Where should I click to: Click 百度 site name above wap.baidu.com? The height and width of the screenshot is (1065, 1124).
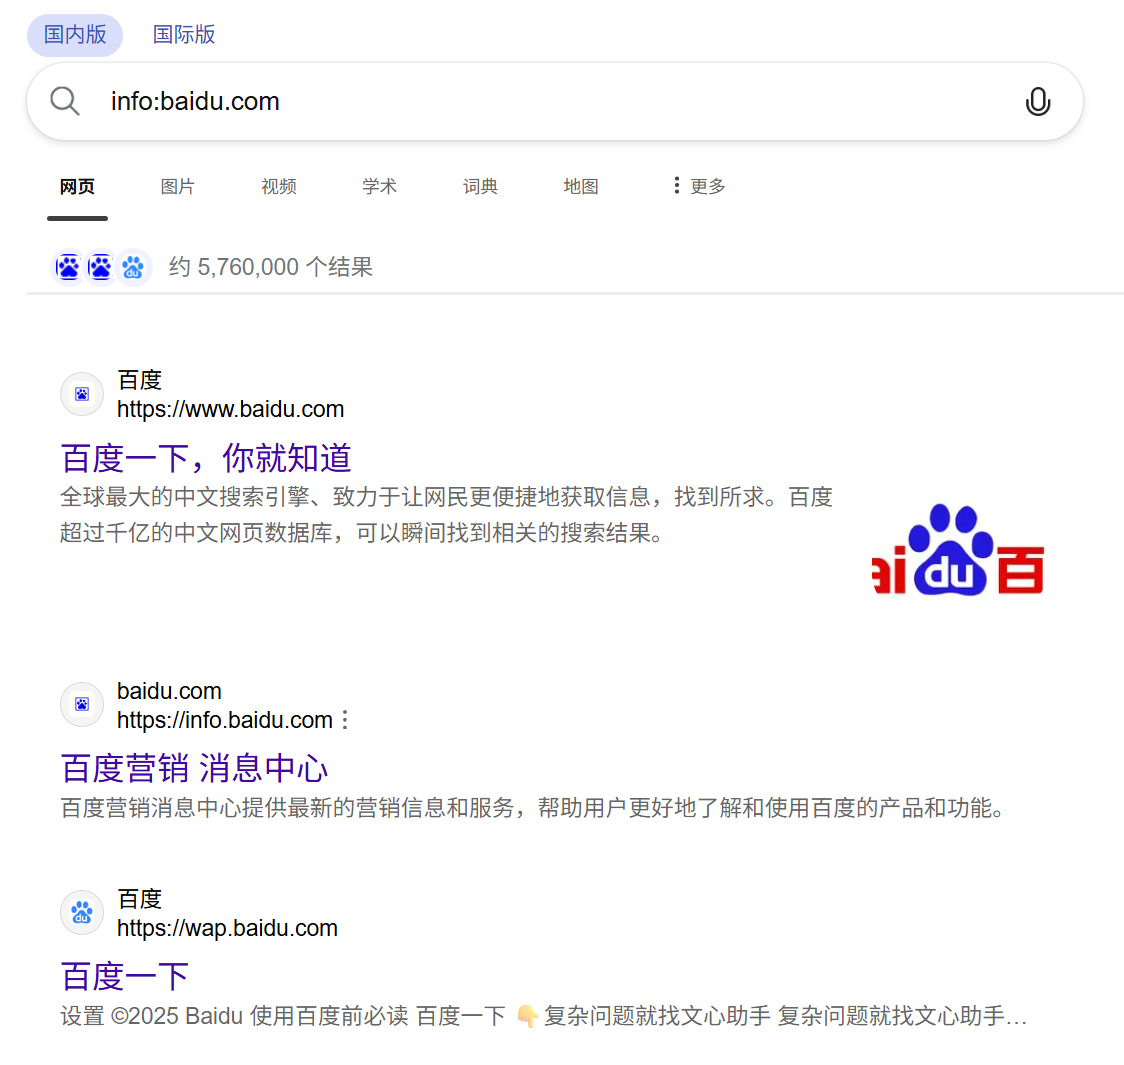(x=140, y=899)
